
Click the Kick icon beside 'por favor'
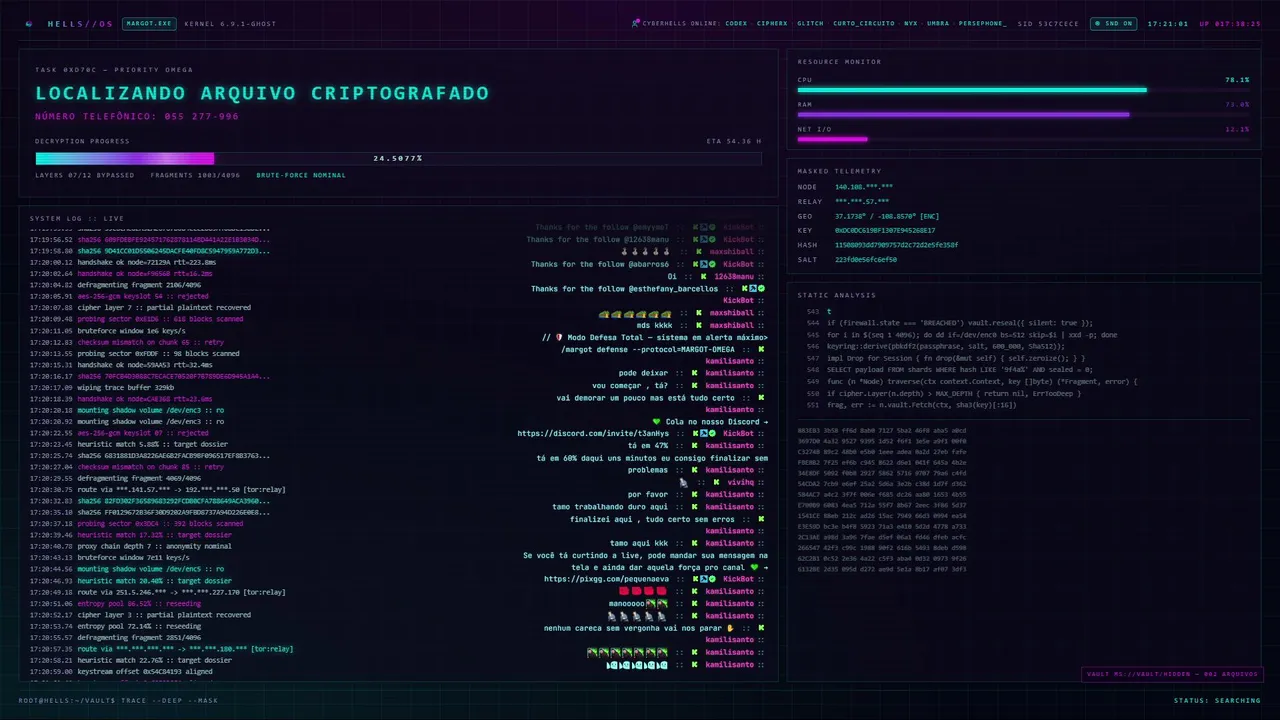click(x=694, y=494)
